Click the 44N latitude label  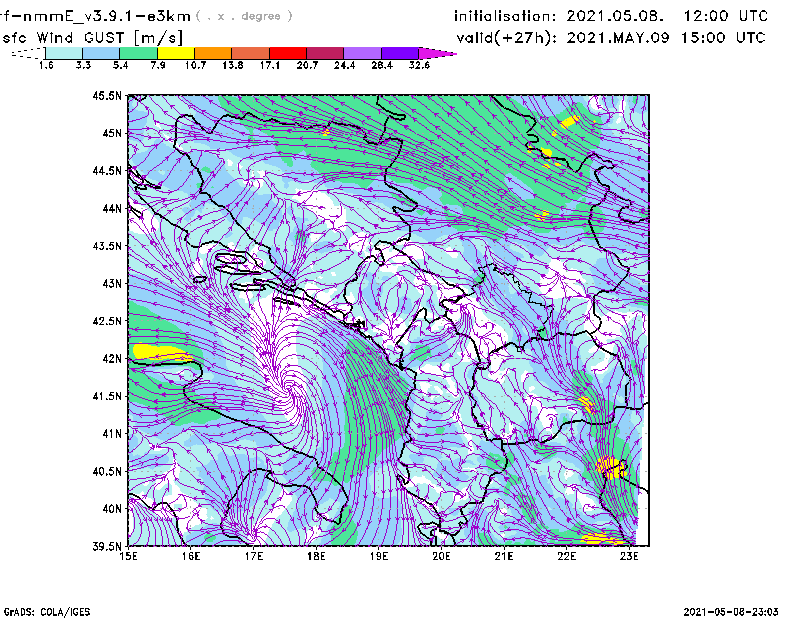[x=112, y=208]
